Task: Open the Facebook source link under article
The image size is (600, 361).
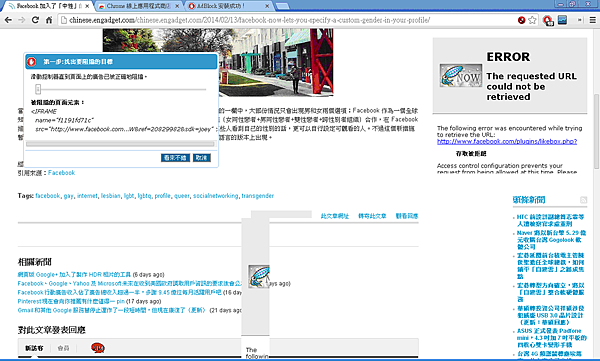Action: [x=62, y=173]
